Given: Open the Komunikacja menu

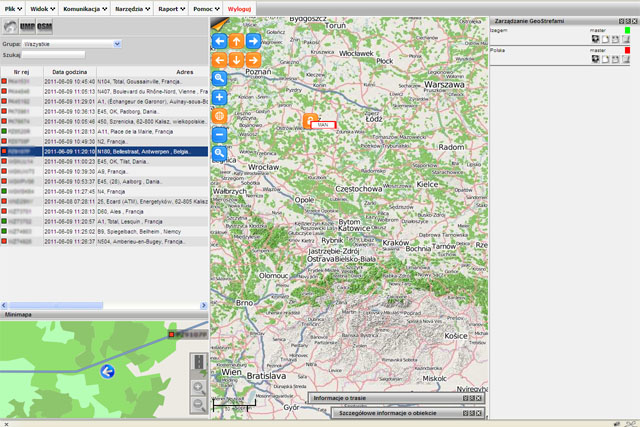Looking at the screenshot, I should pos(85,9).
